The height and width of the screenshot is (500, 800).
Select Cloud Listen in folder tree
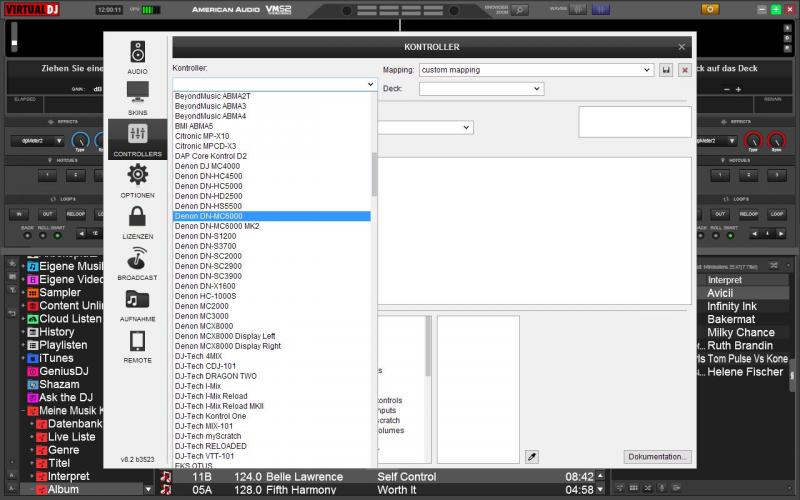click(65, 319)
